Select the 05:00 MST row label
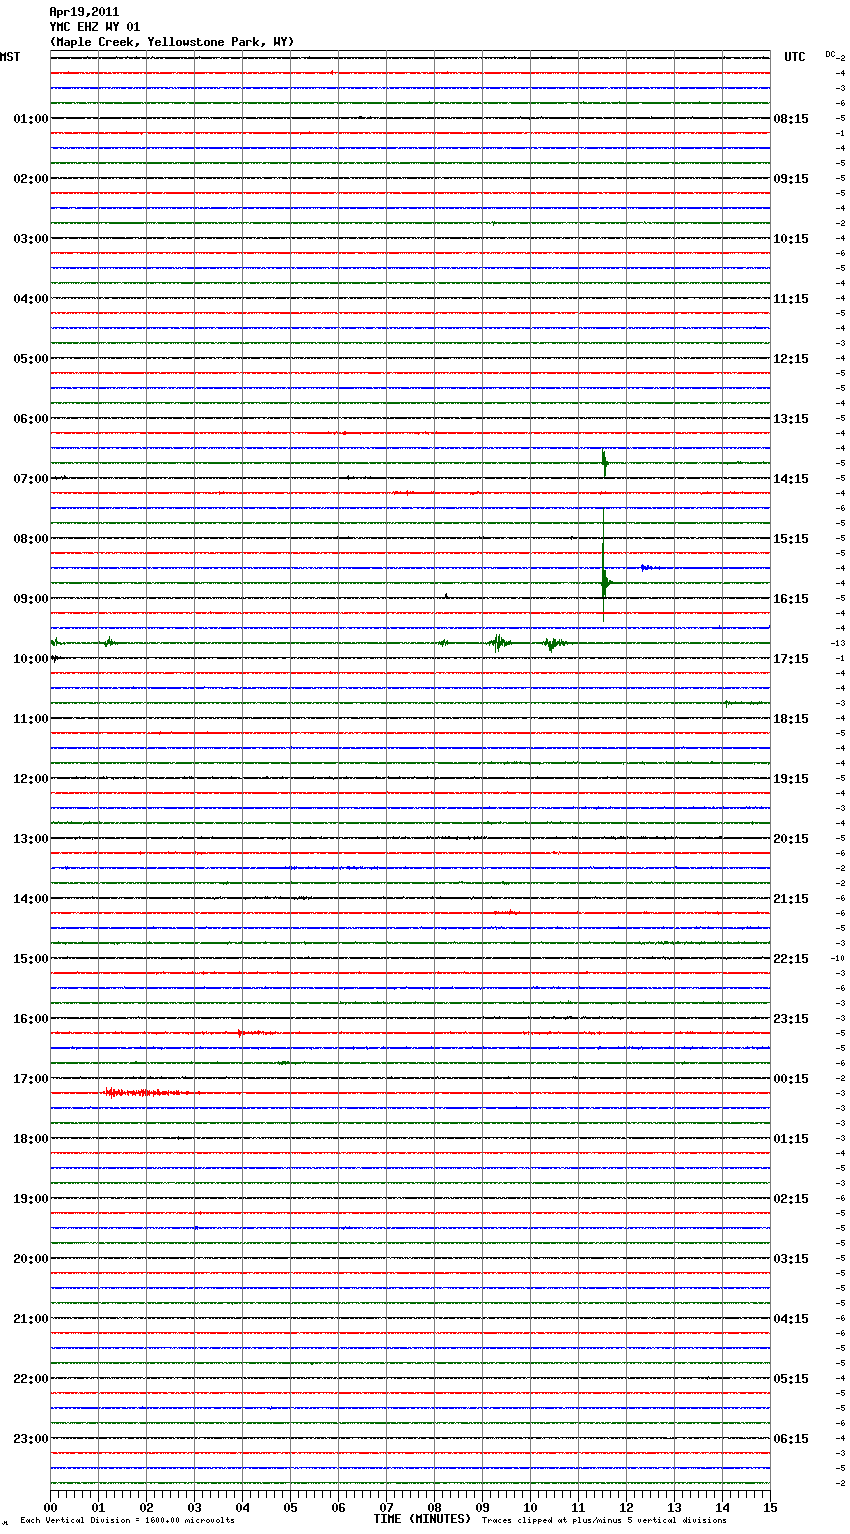The image size is (850, 1534). coord(31,359)
